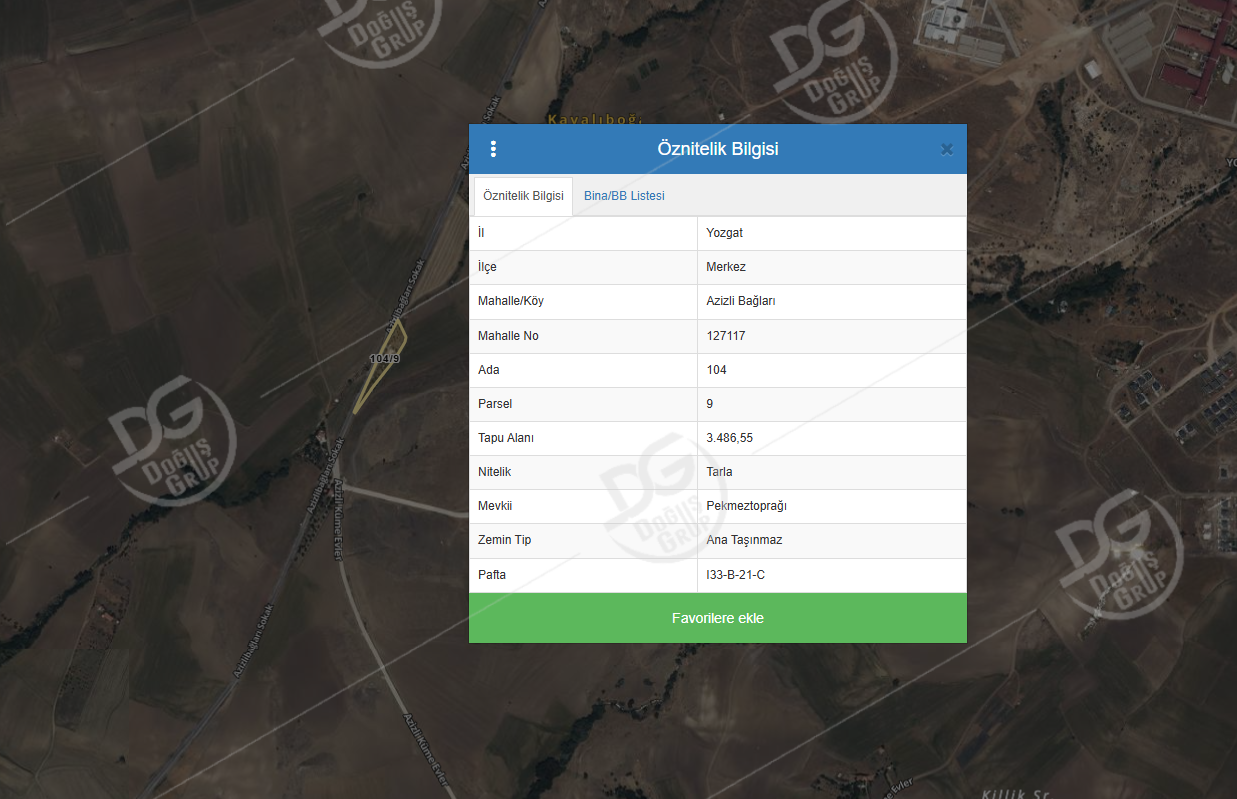The image size is (1237, 799).
Task: Click the Mahalle No value 127117
Action: pos(726,336)
